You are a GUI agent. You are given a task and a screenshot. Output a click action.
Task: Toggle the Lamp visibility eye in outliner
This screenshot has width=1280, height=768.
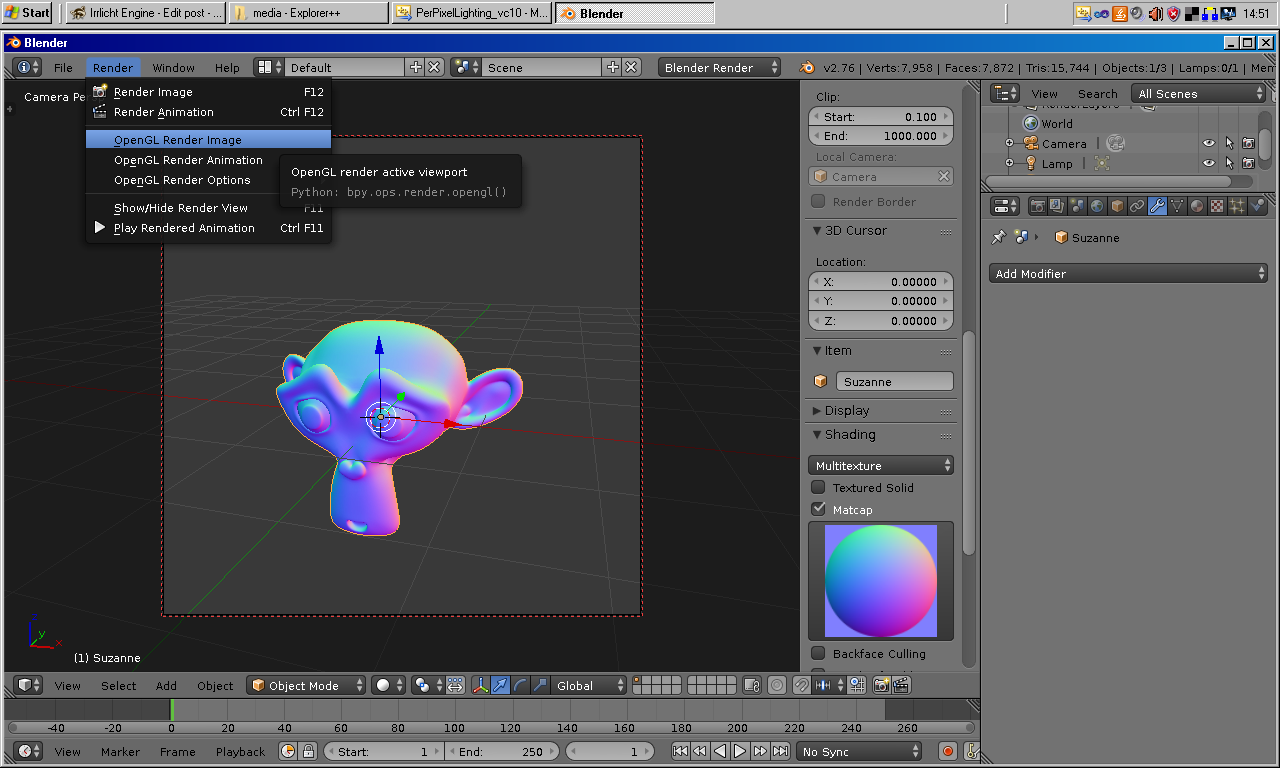[1209, 163]
